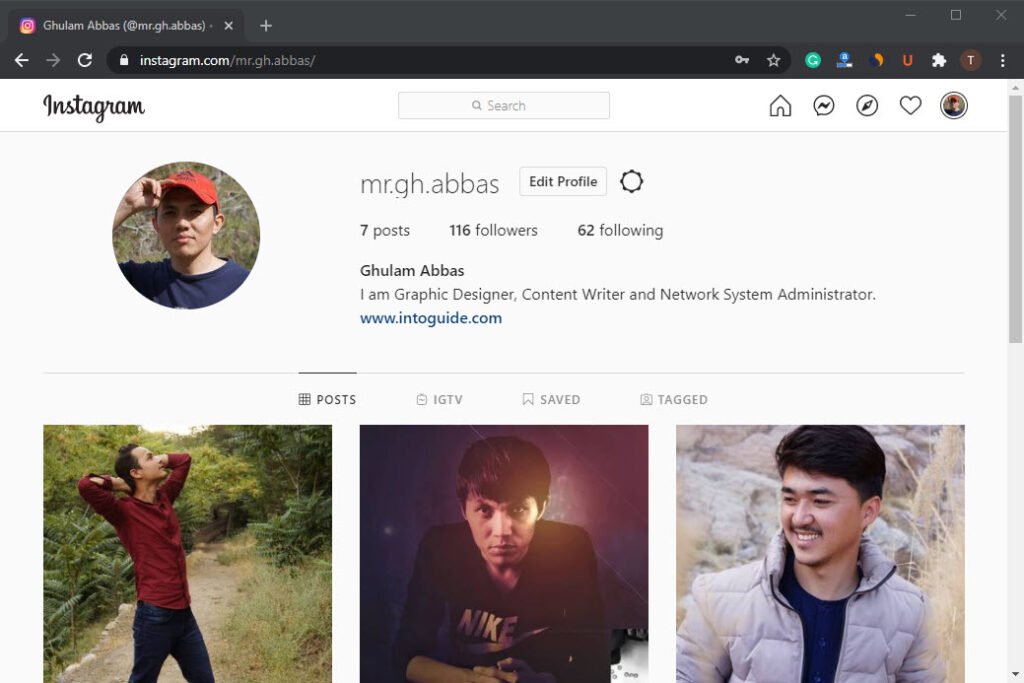Click the Ghulam Abbas display name
The image size is (1024, 683).
(x=412, y=270)
